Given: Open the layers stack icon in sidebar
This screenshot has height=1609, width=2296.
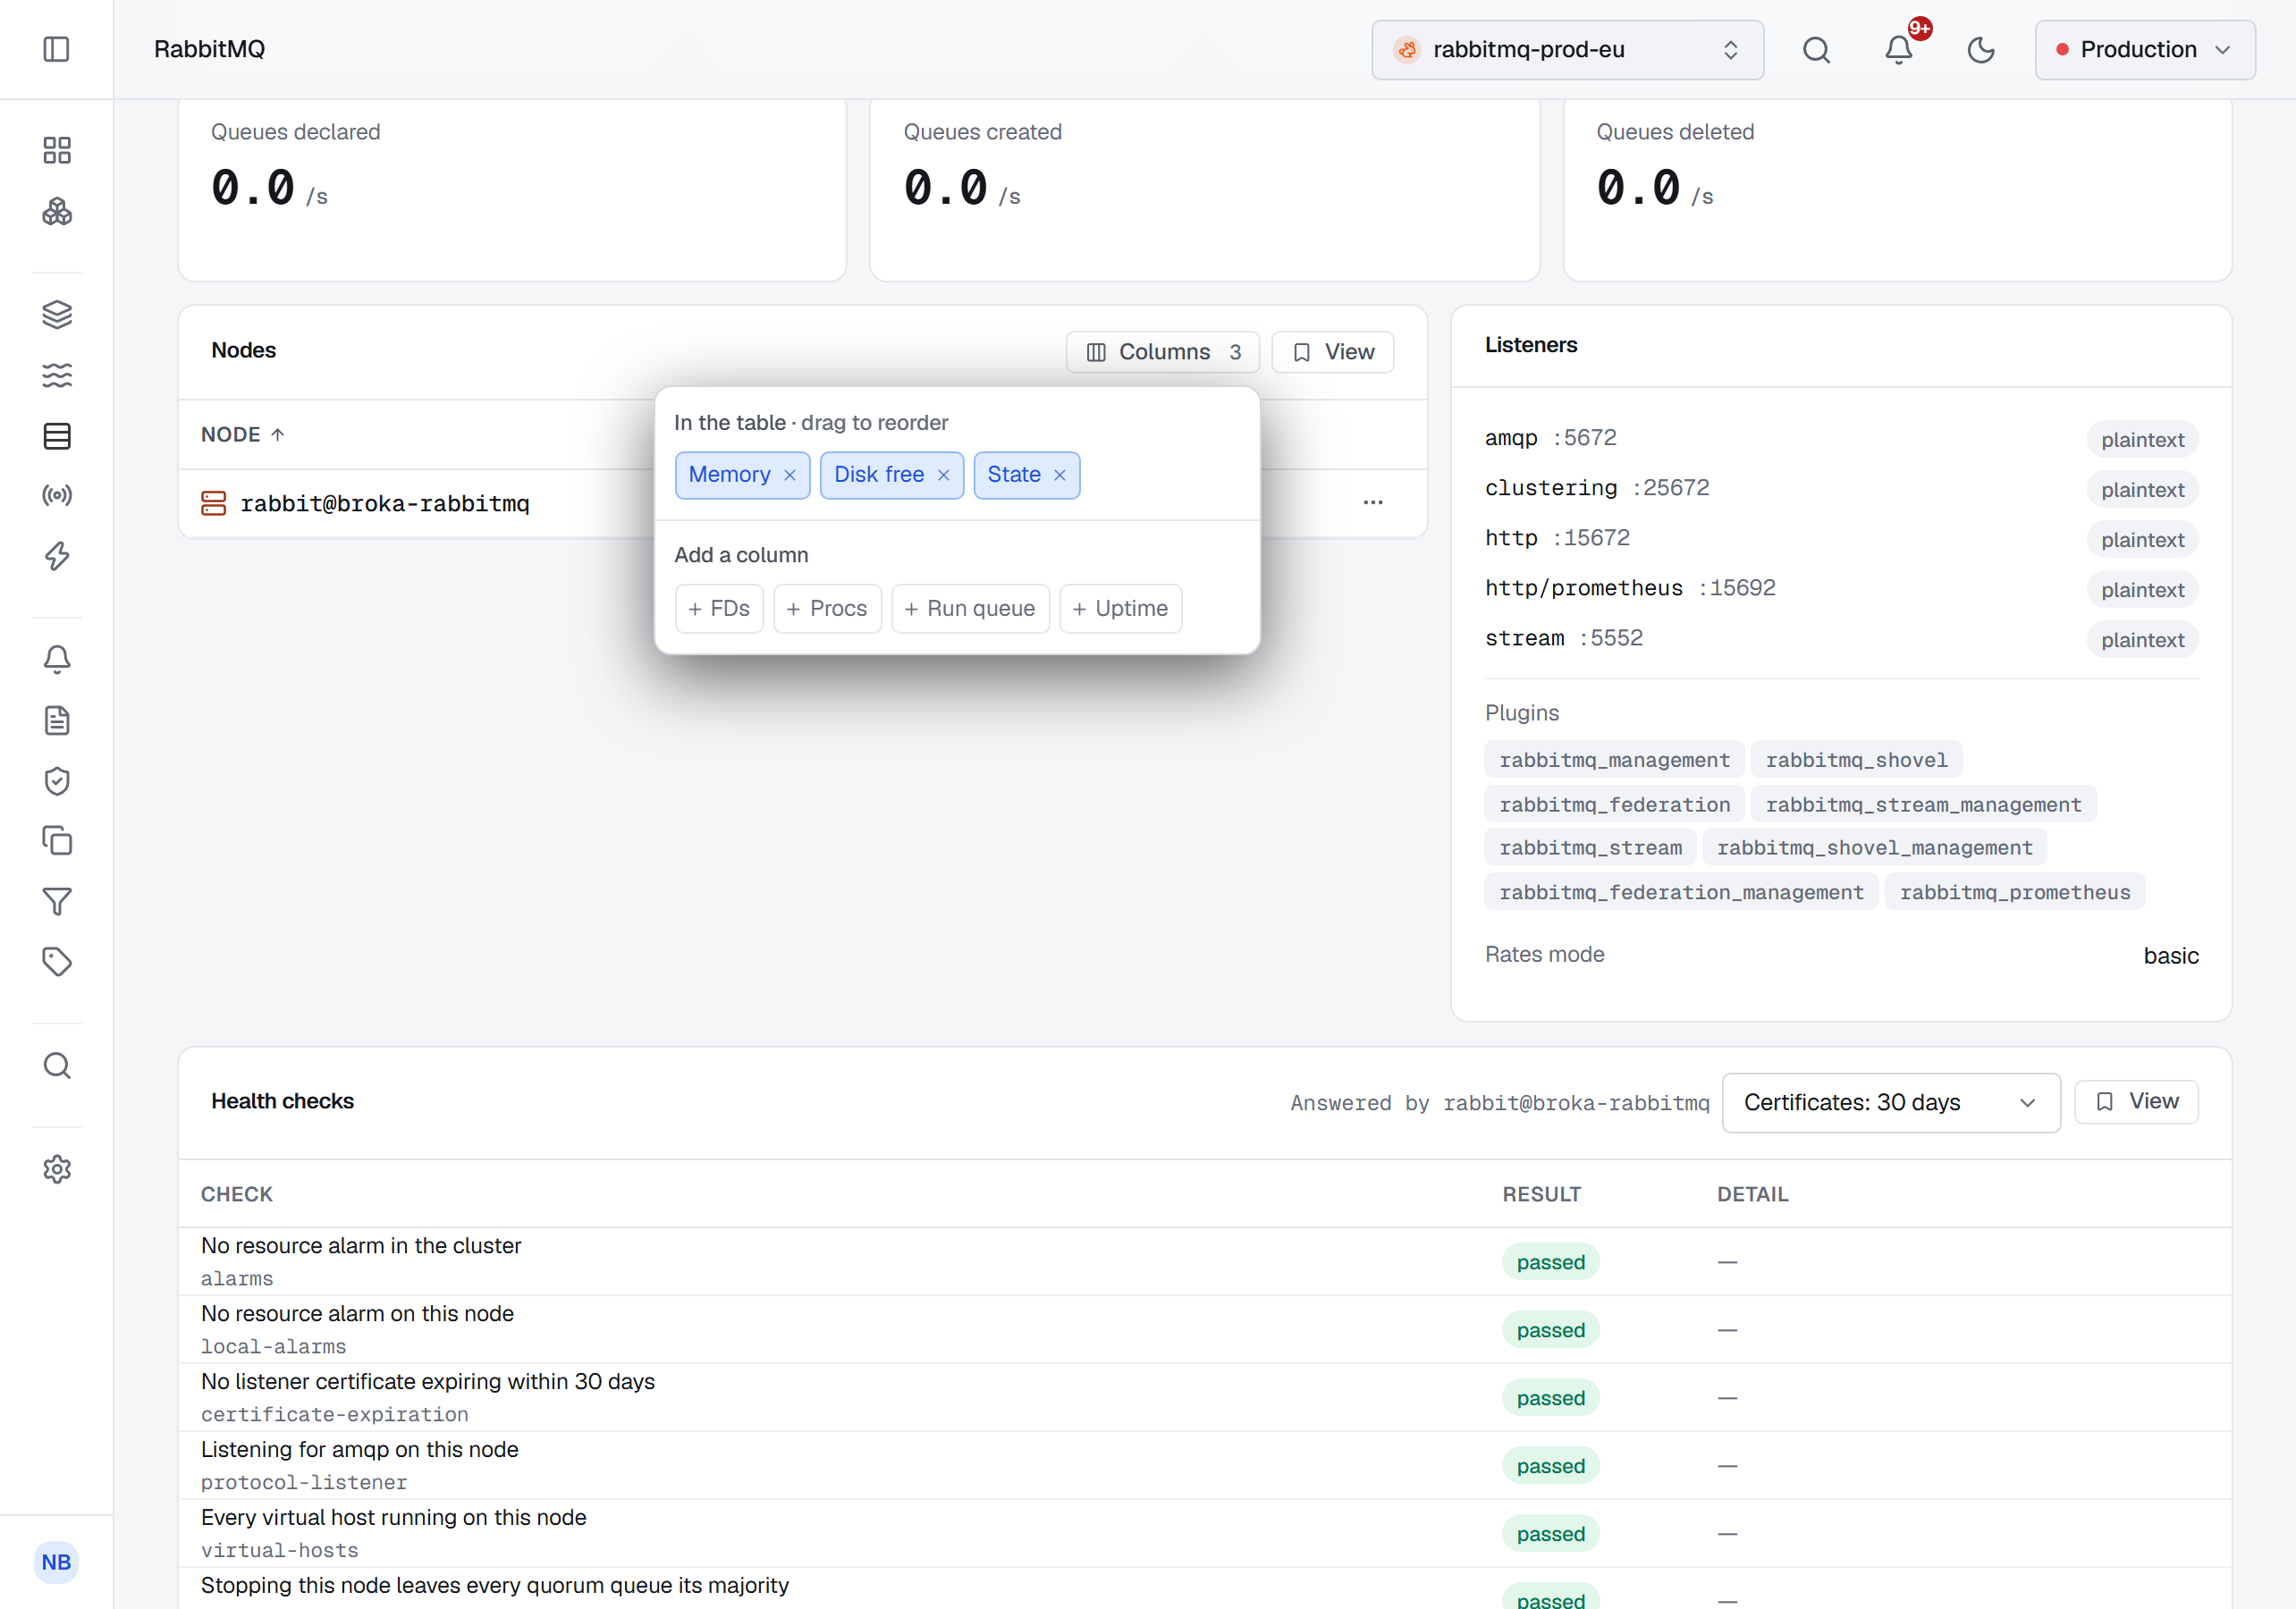Looking at the screenshot, I should pyautogui.click(x=57, y=314).
